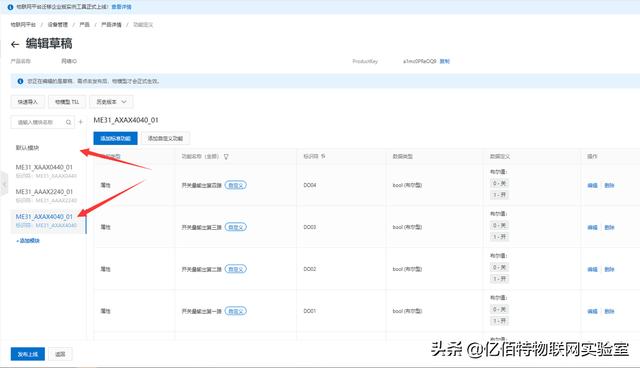Focus the module name search input

[39, 122]
